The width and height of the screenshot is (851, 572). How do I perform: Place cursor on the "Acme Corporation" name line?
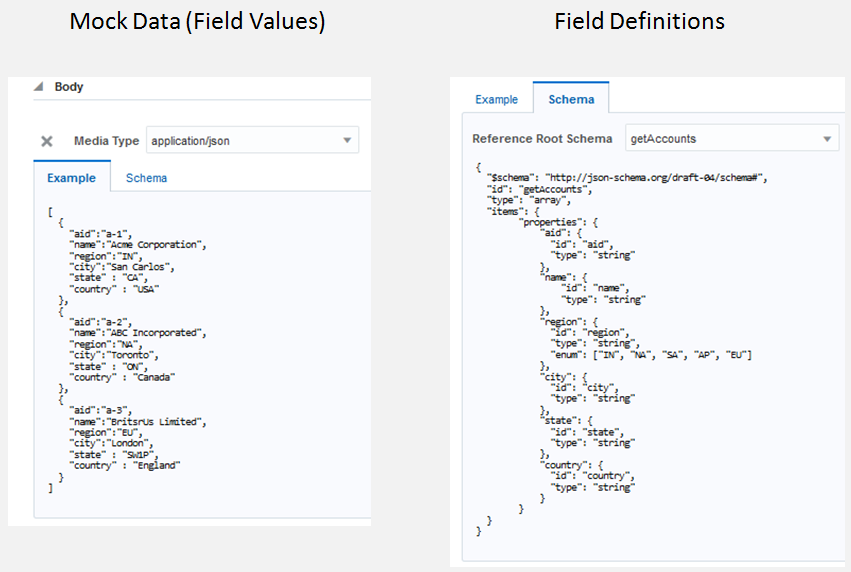137,244
